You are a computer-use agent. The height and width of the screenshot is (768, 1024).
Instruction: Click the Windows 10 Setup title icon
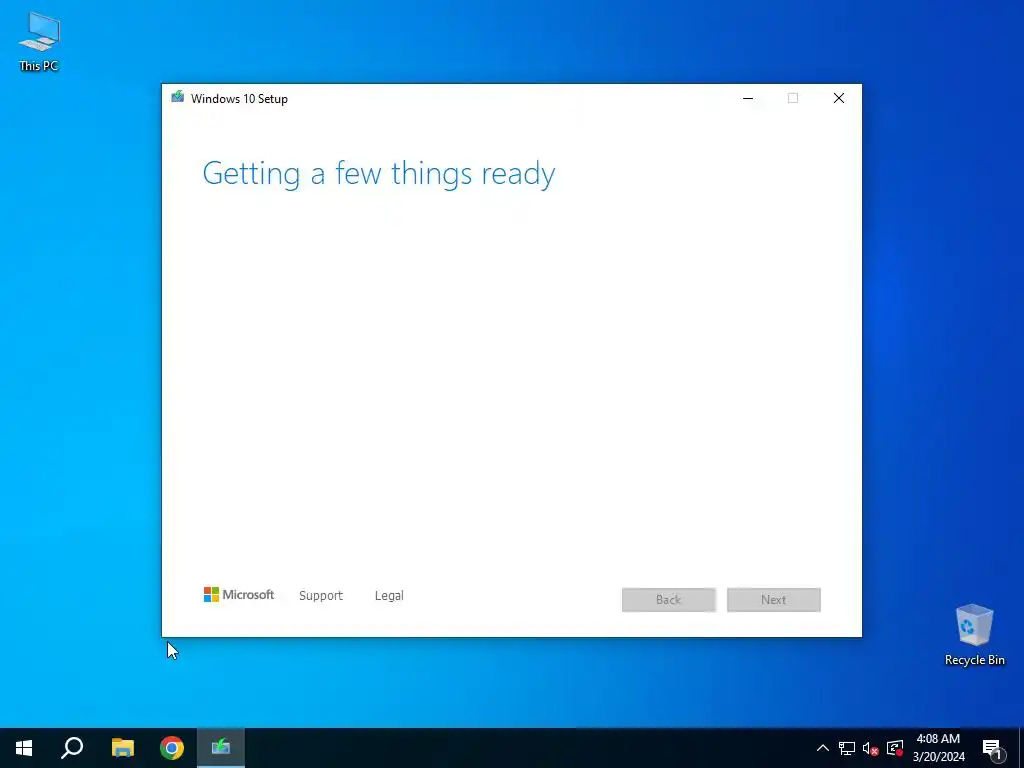point(178,98)
